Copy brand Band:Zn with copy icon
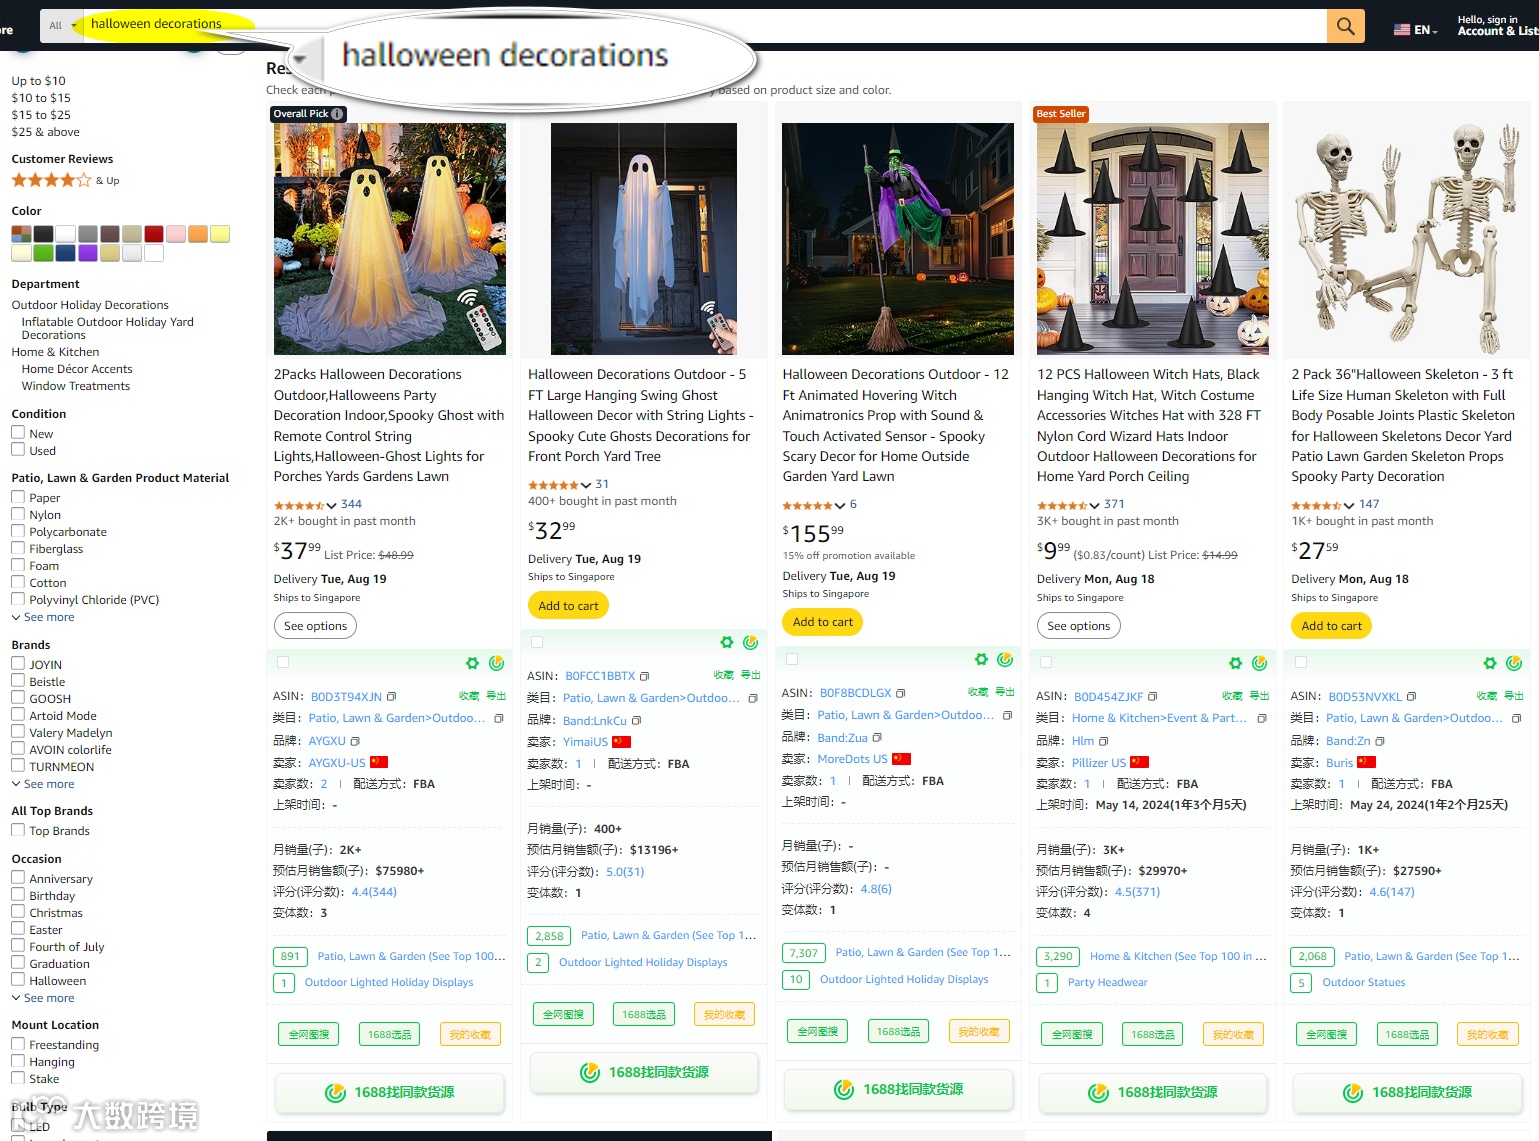 pos(1380,741)
